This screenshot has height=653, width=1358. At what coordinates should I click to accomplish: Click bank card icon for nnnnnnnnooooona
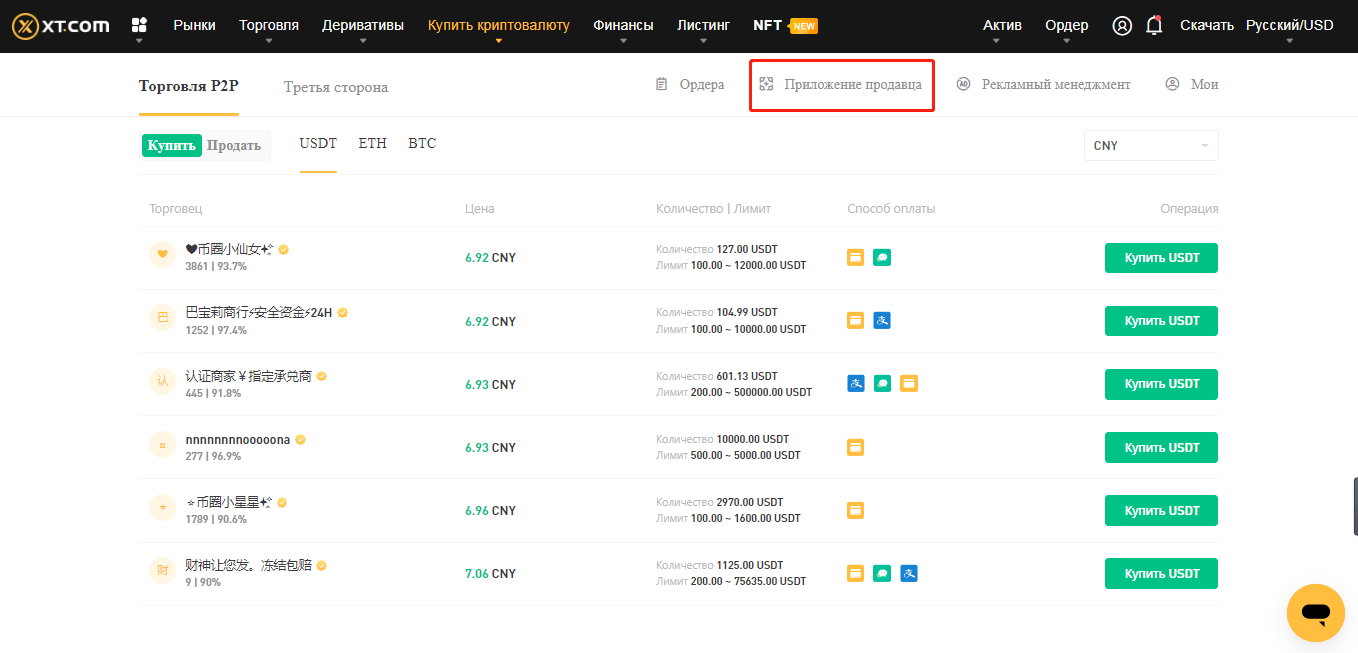point(856,447)
